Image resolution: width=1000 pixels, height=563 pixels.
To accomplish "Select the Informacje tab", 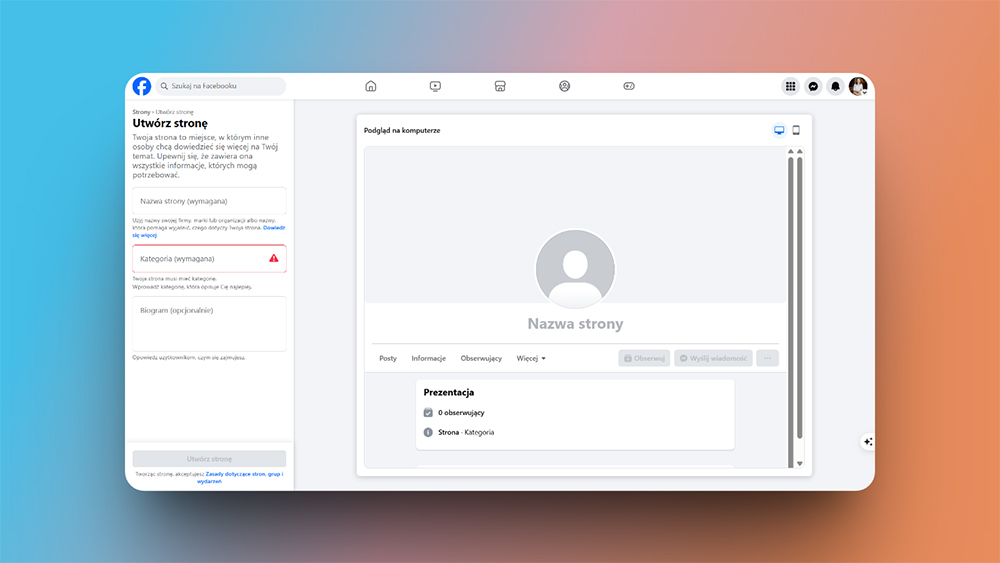I will point(428,358).
